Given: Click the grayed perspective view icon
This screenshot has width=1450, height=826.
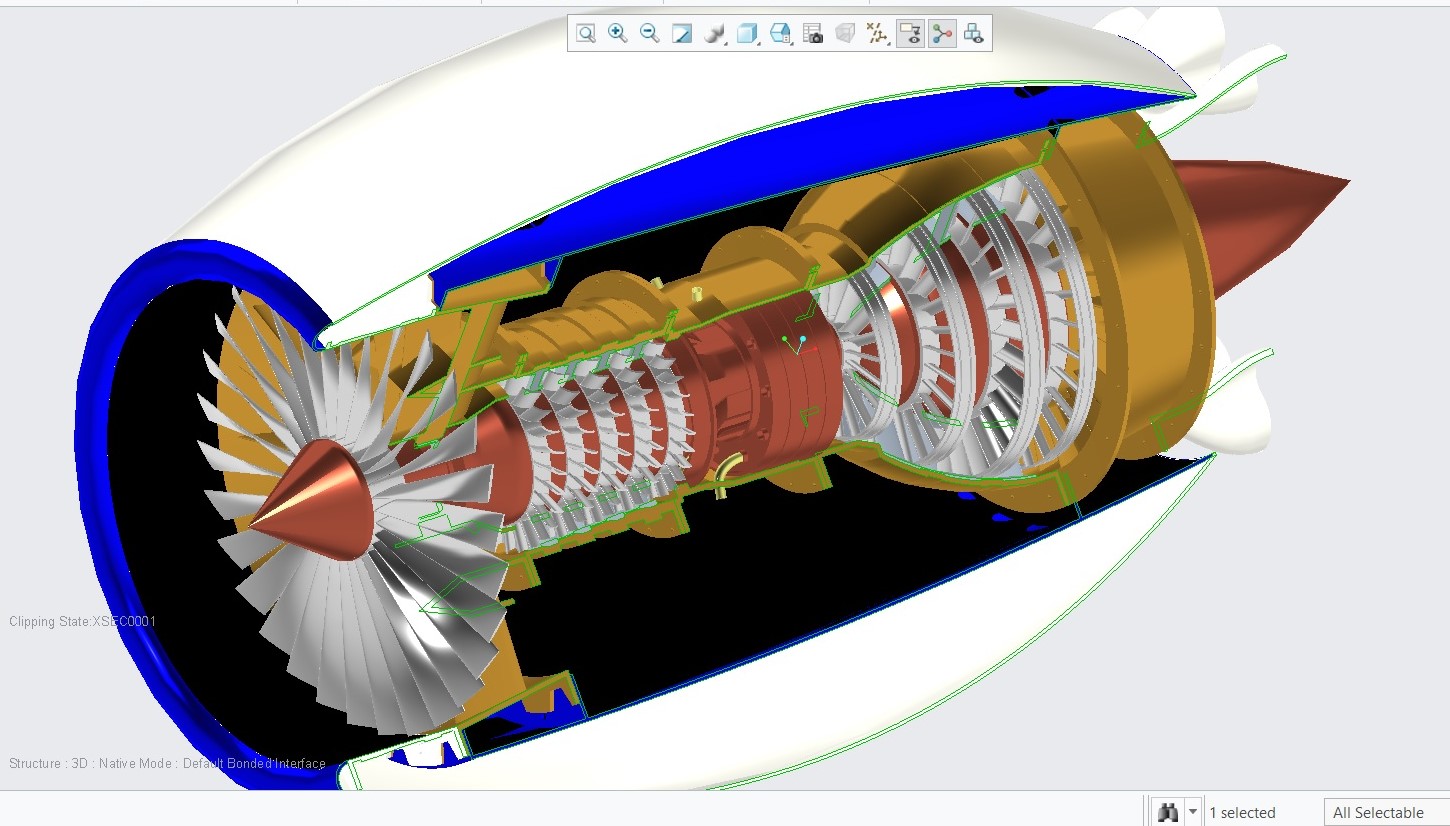Looking at the screenshot, I should (x=845, y=34).
